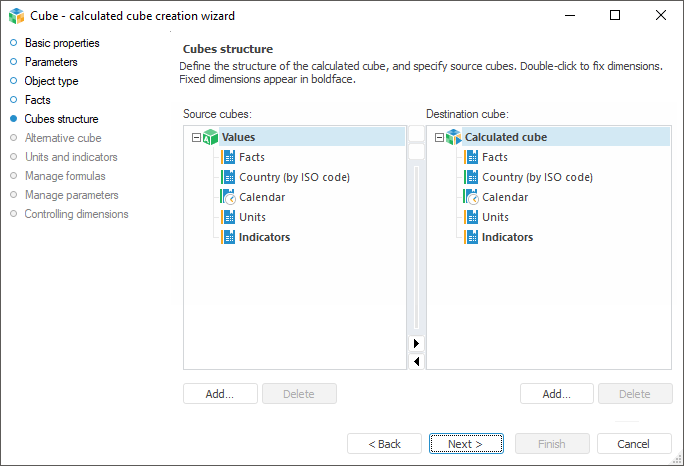
Task: Click the Values cube icon in Source cubes
Action: tap(210, 137)
